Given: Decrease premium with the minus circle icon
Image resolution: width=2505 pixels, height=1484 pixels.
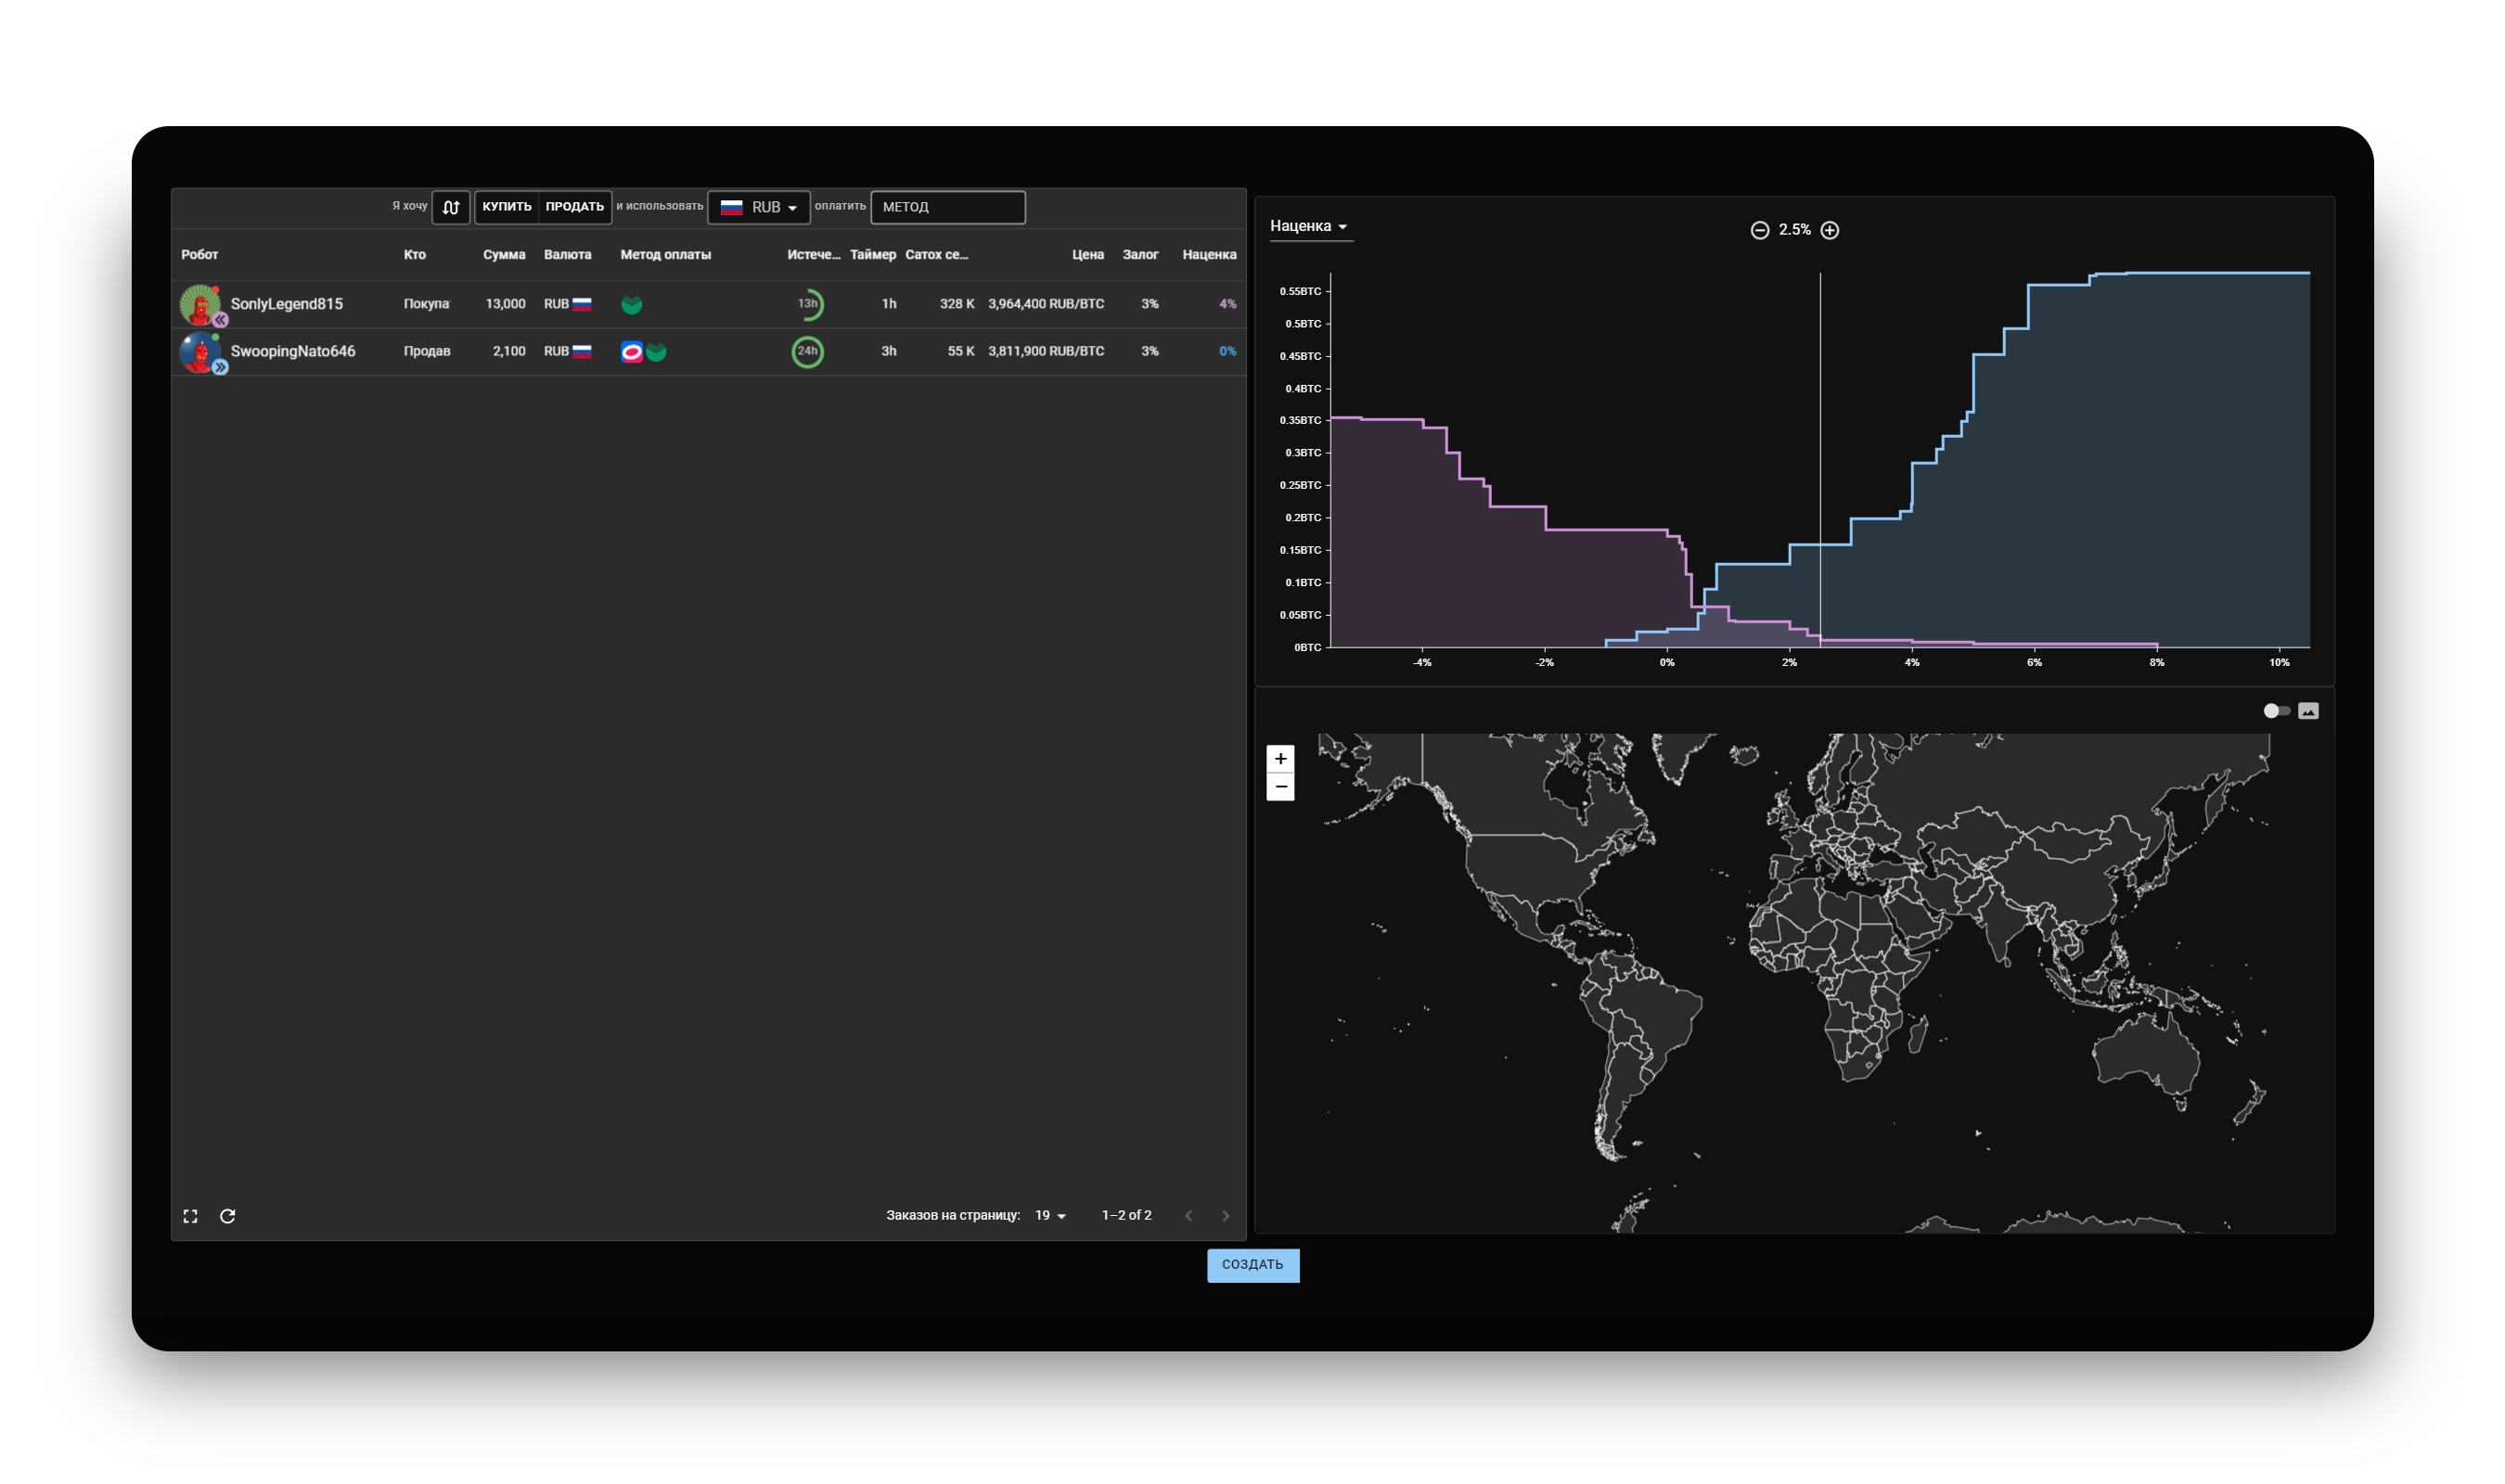Looking at the screenshot, I should coord(1760,230).
